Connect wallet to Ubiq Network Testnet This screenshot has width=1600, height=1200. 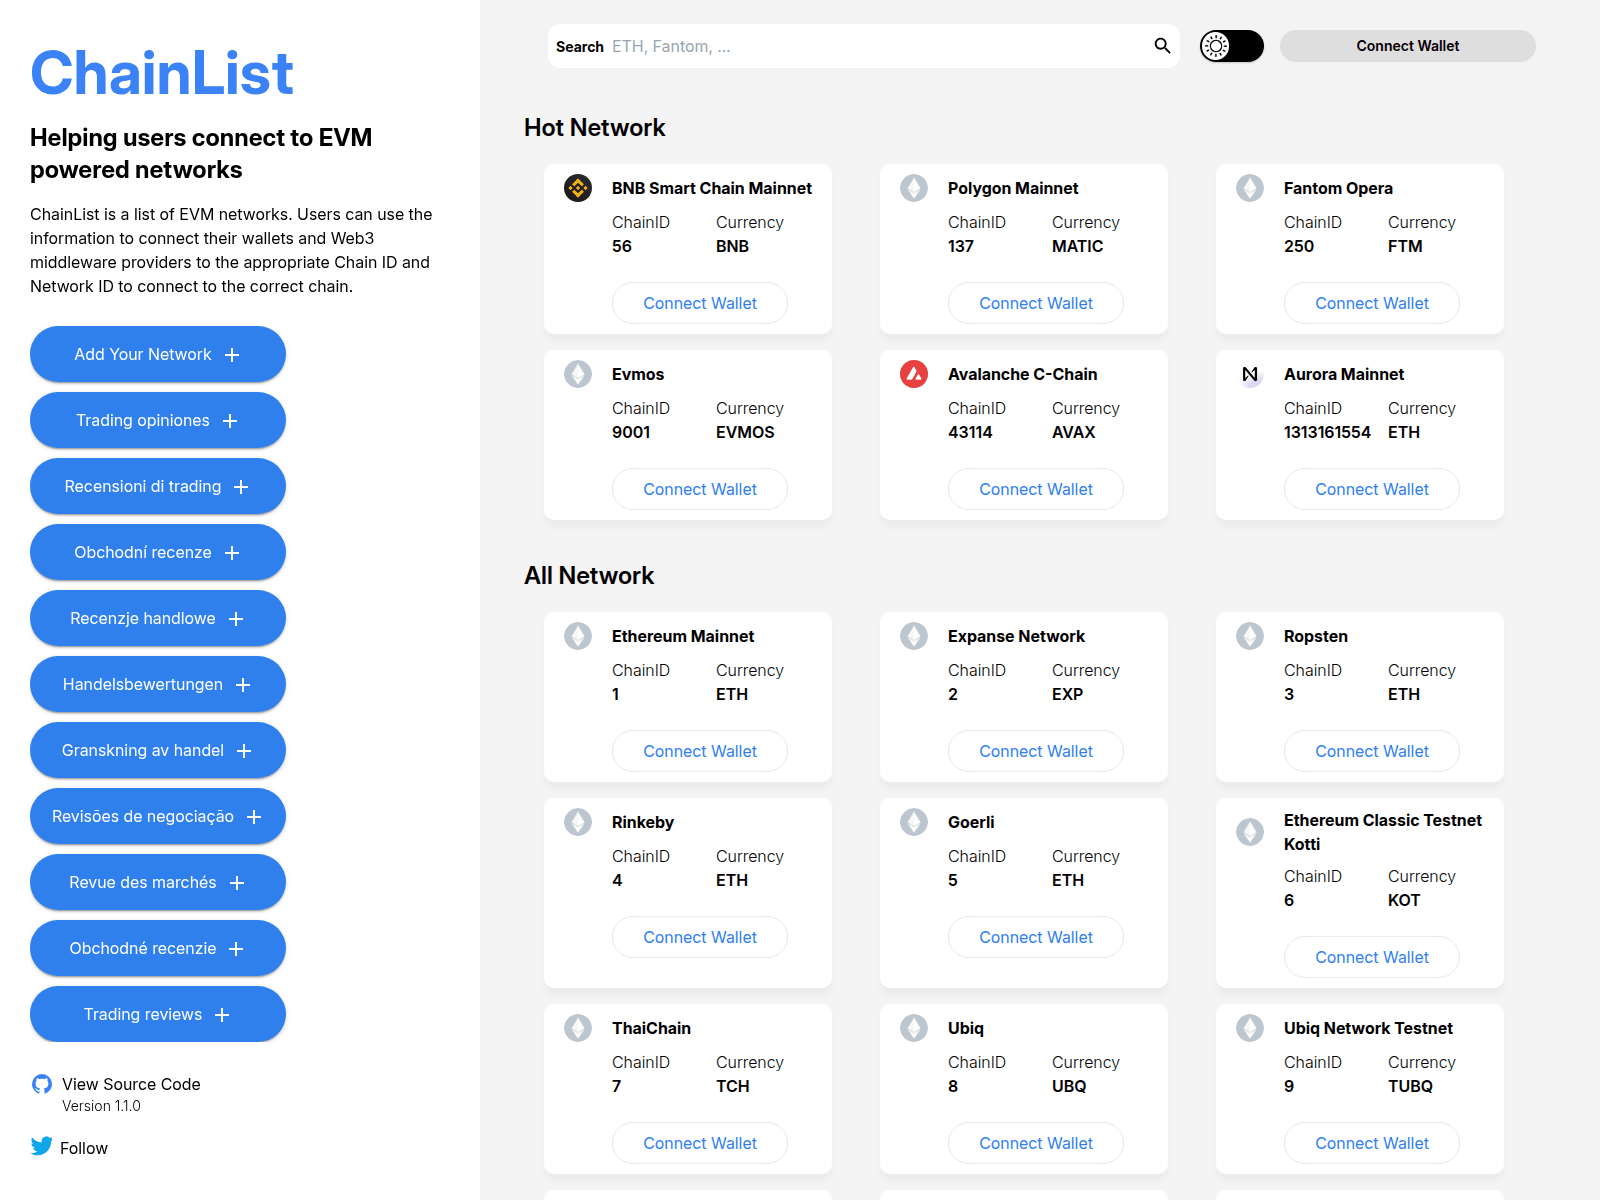pyautogui.click(x=1372, y=1143)
